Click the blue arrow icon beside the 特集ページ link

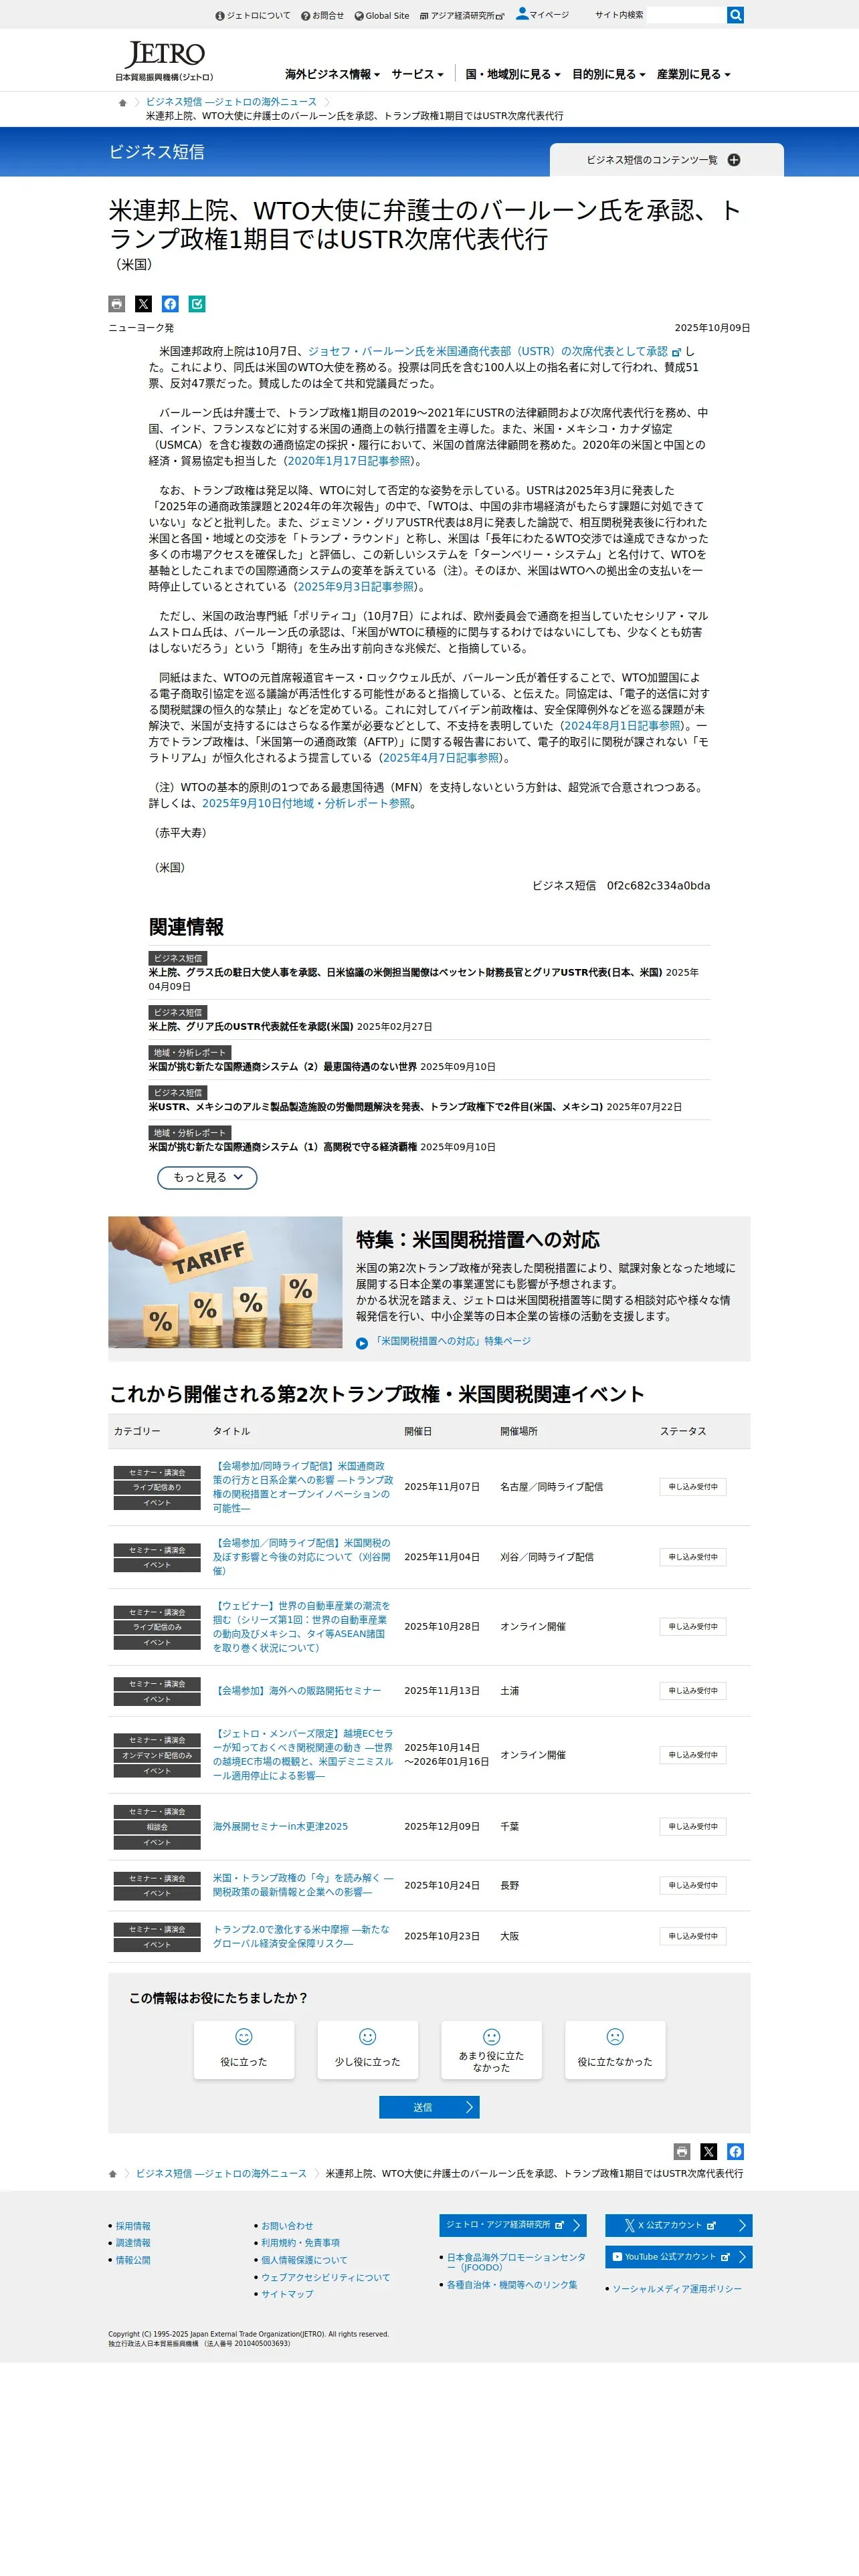coord(362,1343)
